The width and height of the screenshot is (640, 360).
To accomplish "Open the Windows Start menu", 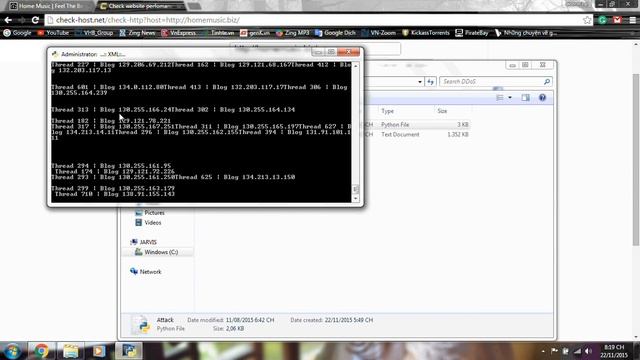I will coord(12,351).
